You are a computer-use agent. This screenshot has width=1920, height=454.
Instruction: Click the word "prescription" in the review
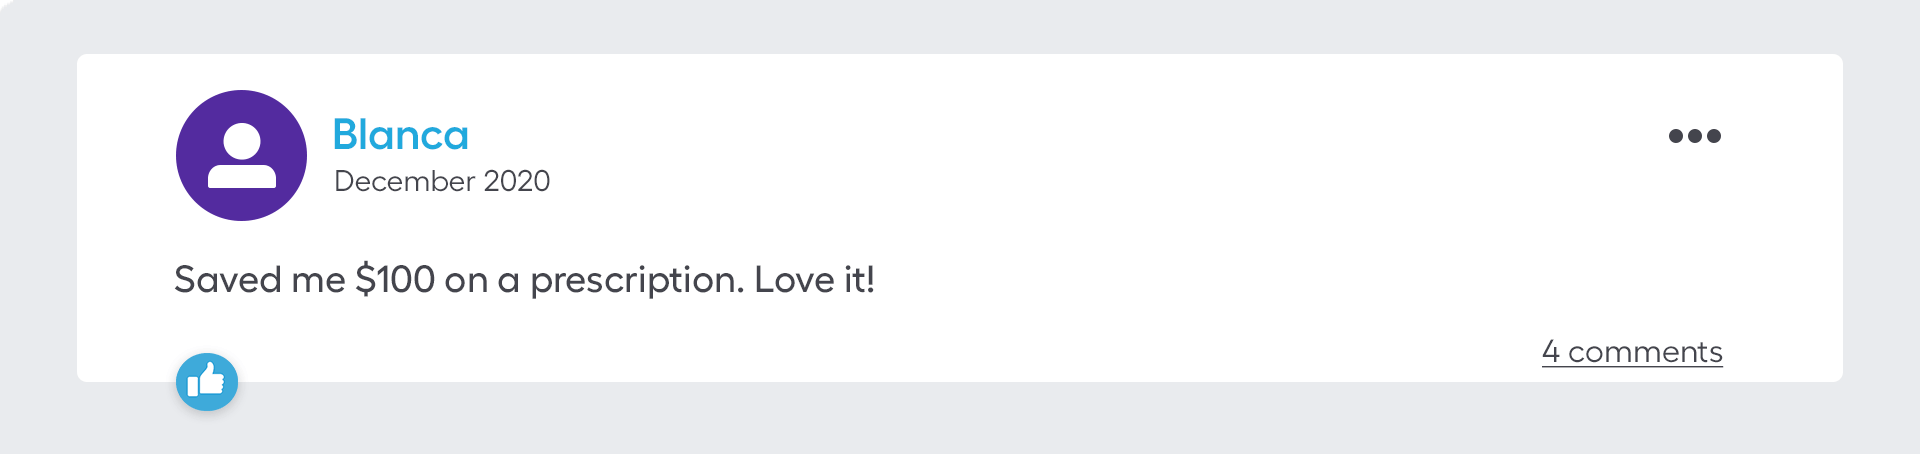click(x=636, y=280)
